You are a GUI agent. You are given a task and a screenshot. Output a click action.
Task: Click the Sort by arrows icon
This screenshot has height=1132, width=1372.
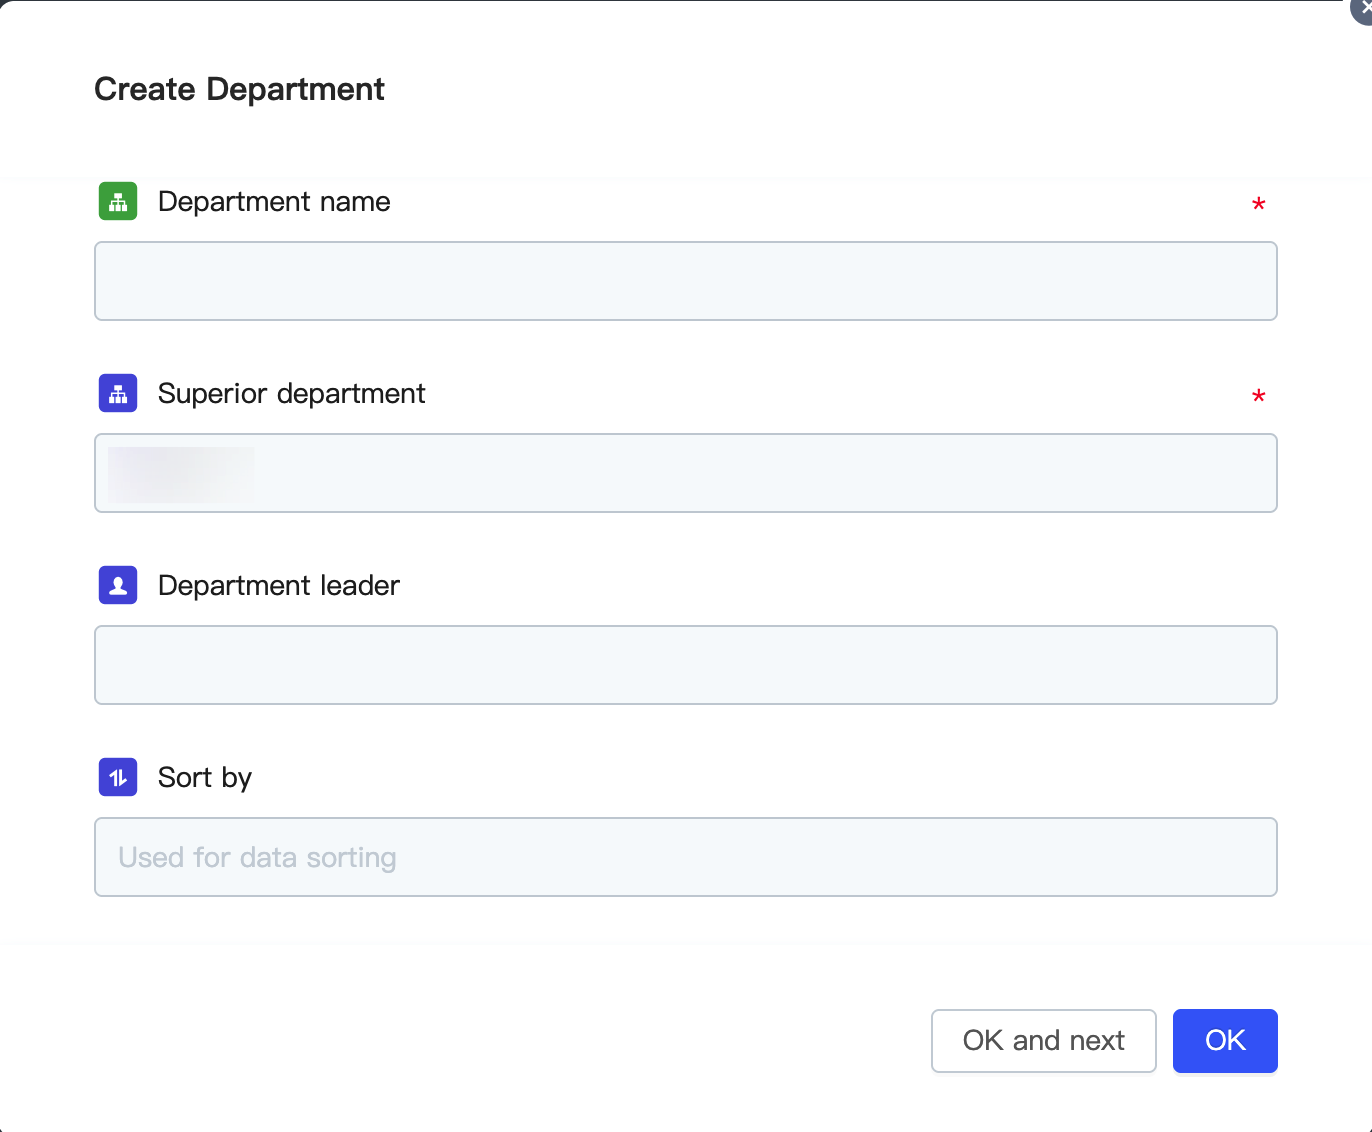pos(118,777)
